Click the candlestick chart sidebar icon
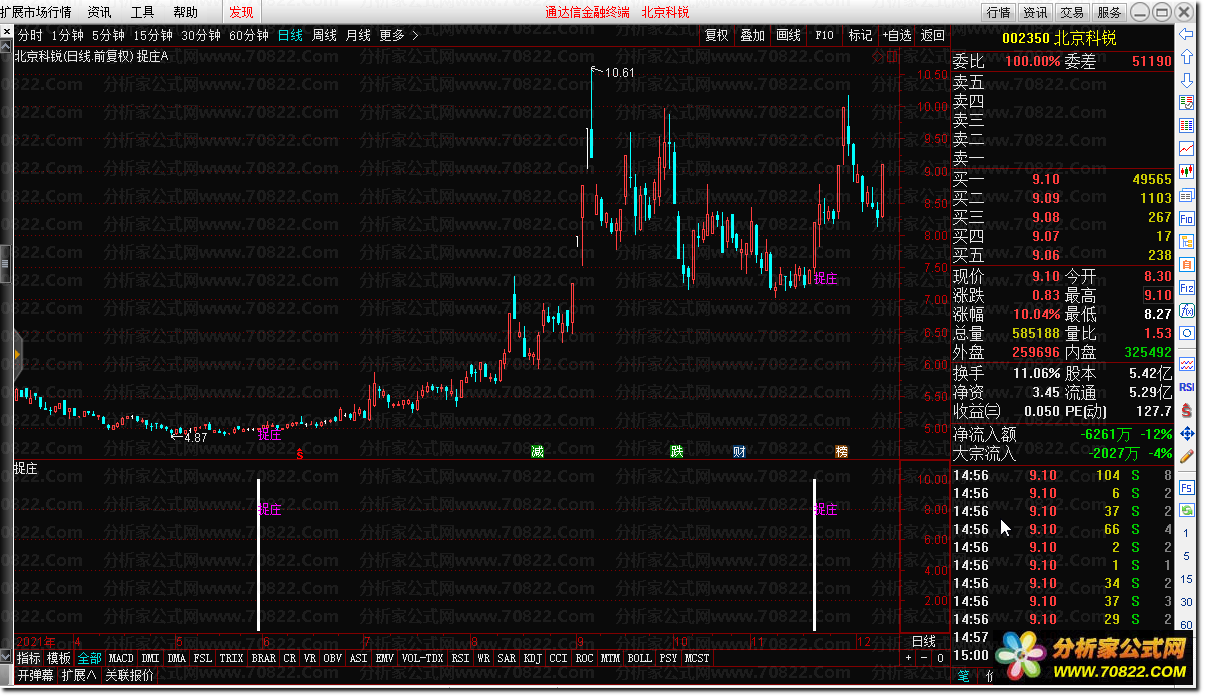The width and height of the screenshot is (1205, 696). [1186, 172]
